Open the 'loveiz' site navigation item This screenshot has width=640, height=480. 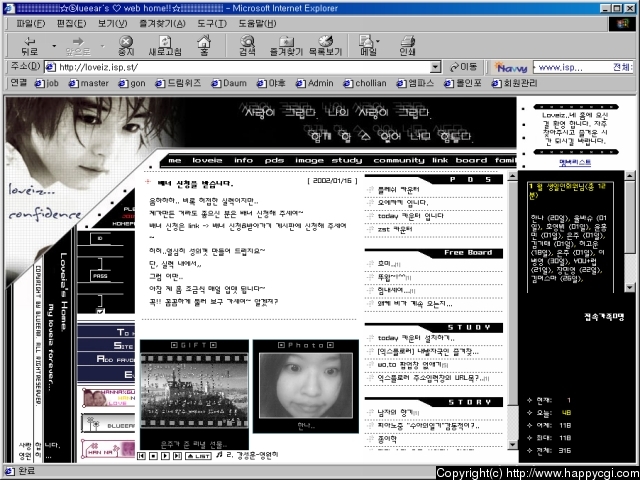(x=207, y=160)
